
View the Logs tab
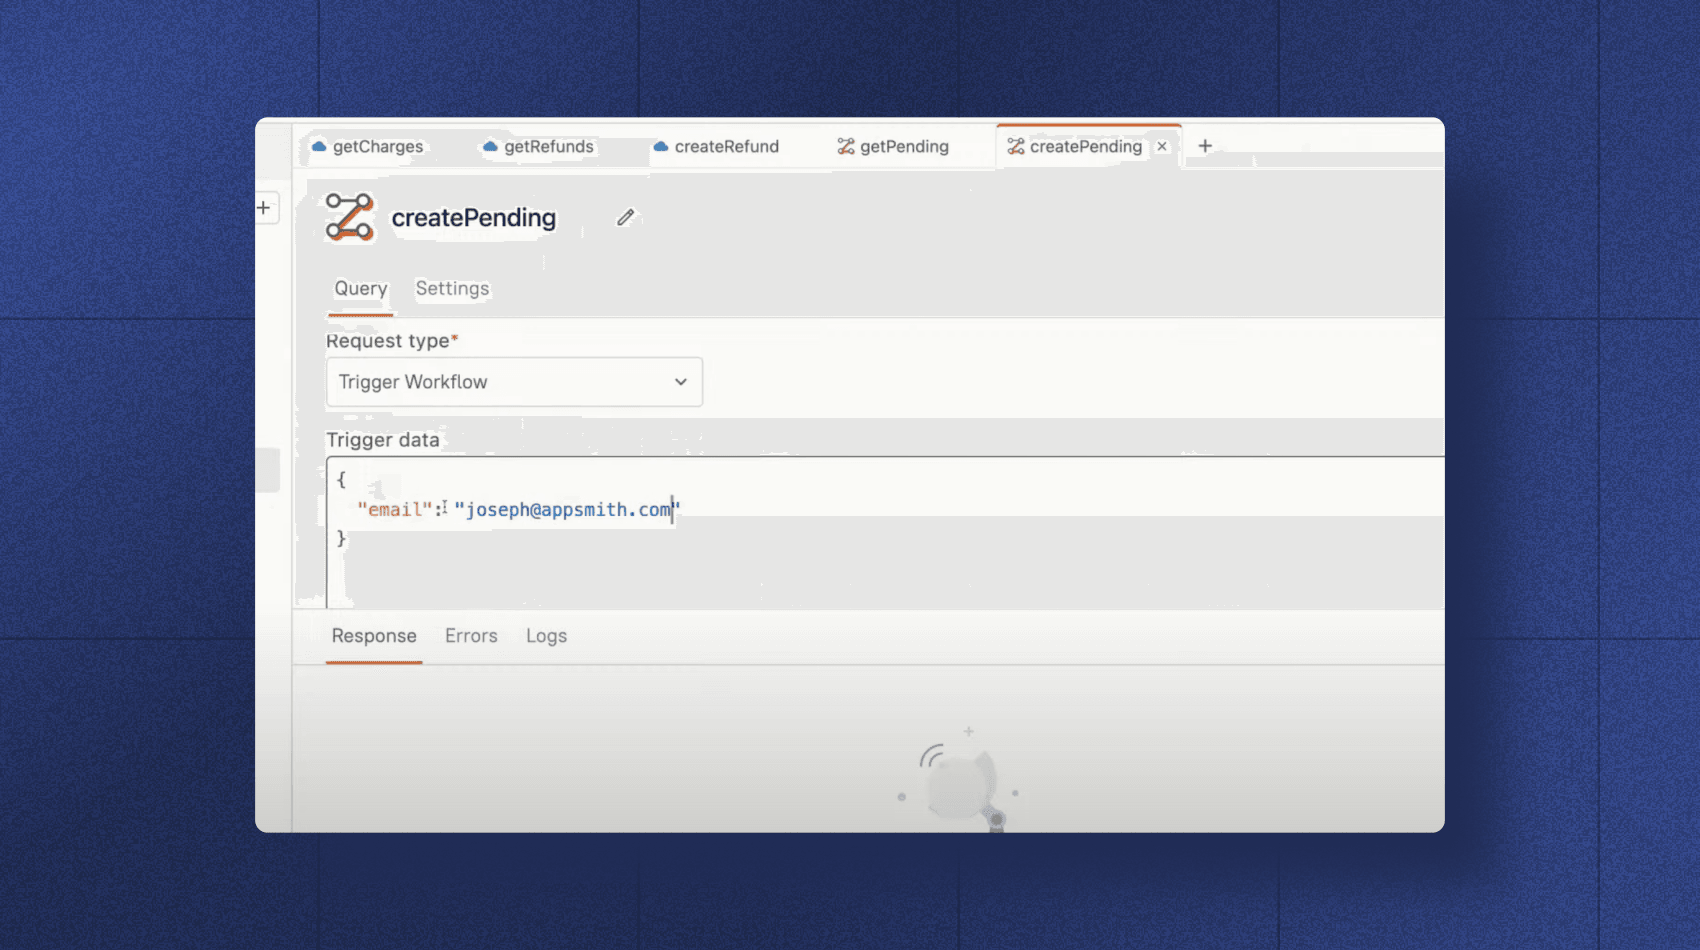pos(546,636)
